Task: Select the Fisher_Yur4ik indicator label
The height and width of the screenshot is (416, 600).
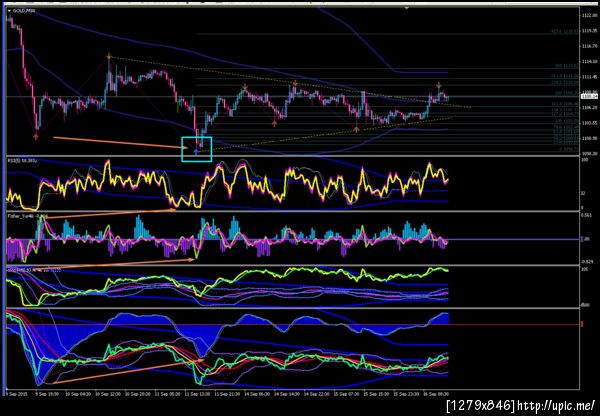Action: tap(28, 216)
